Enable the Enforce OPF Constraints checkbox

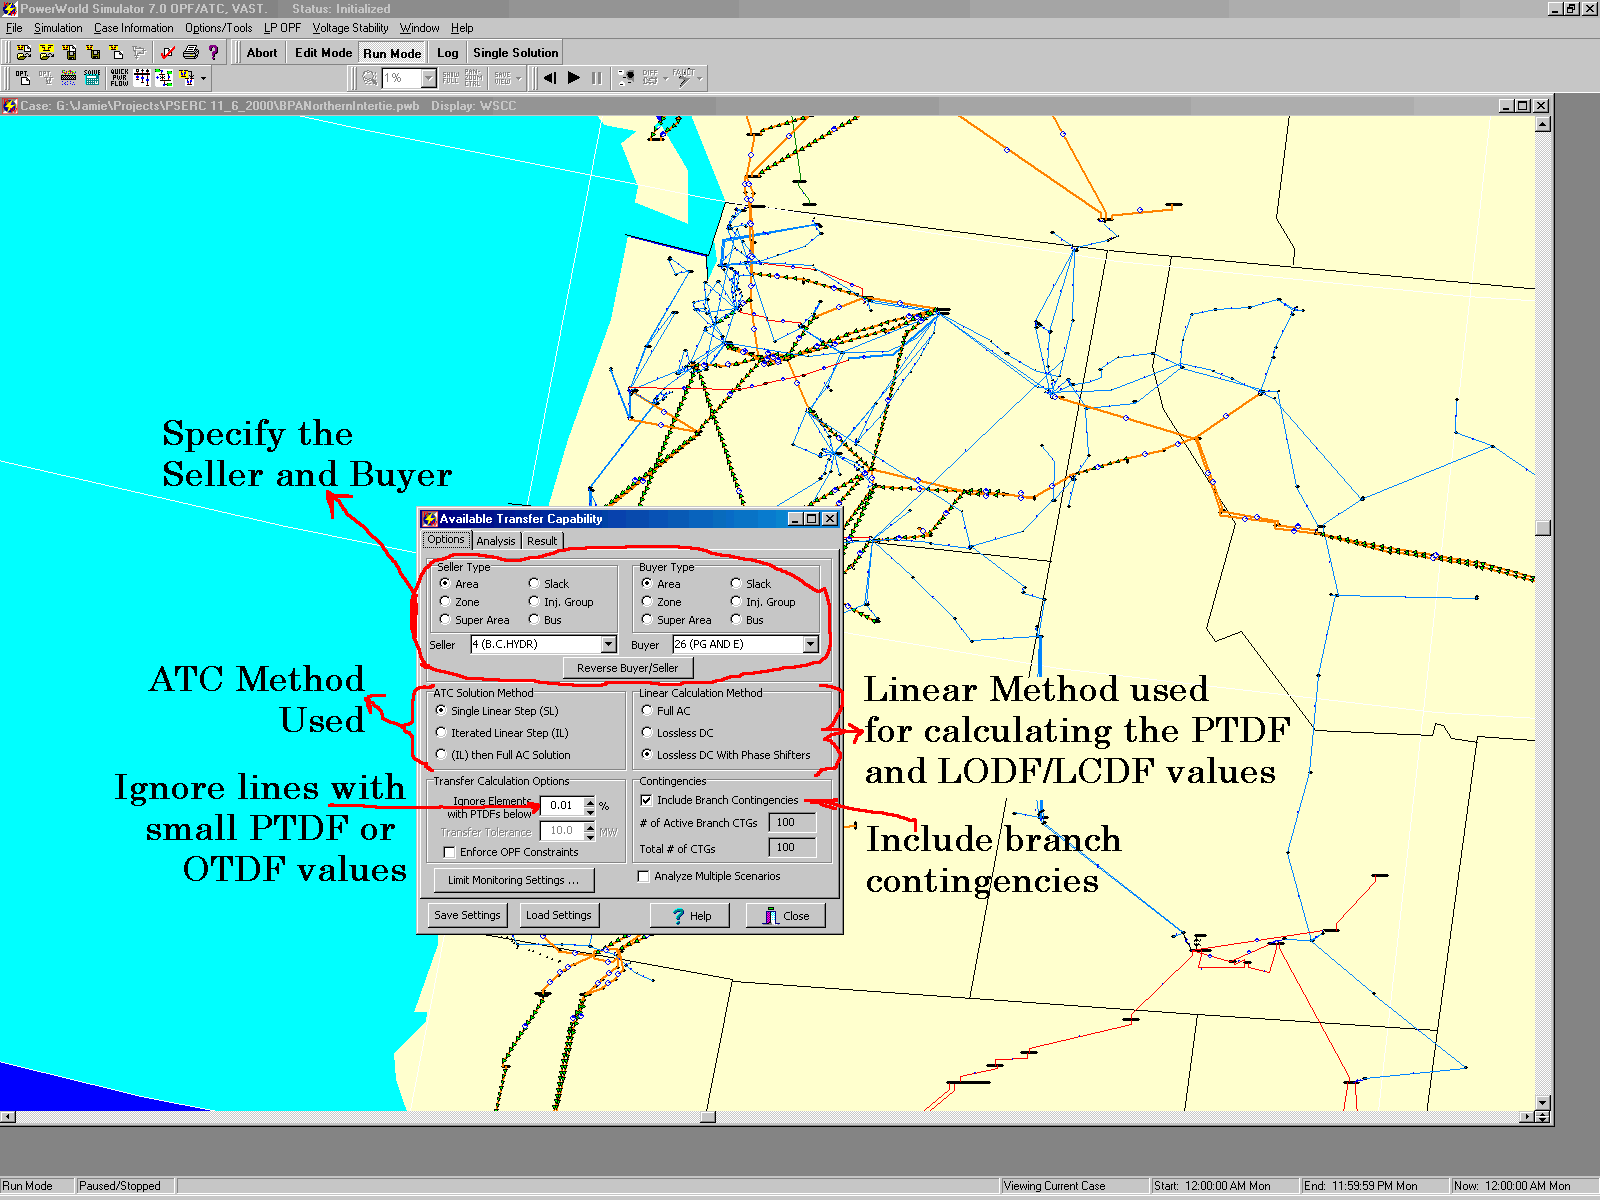click(449, 852)
